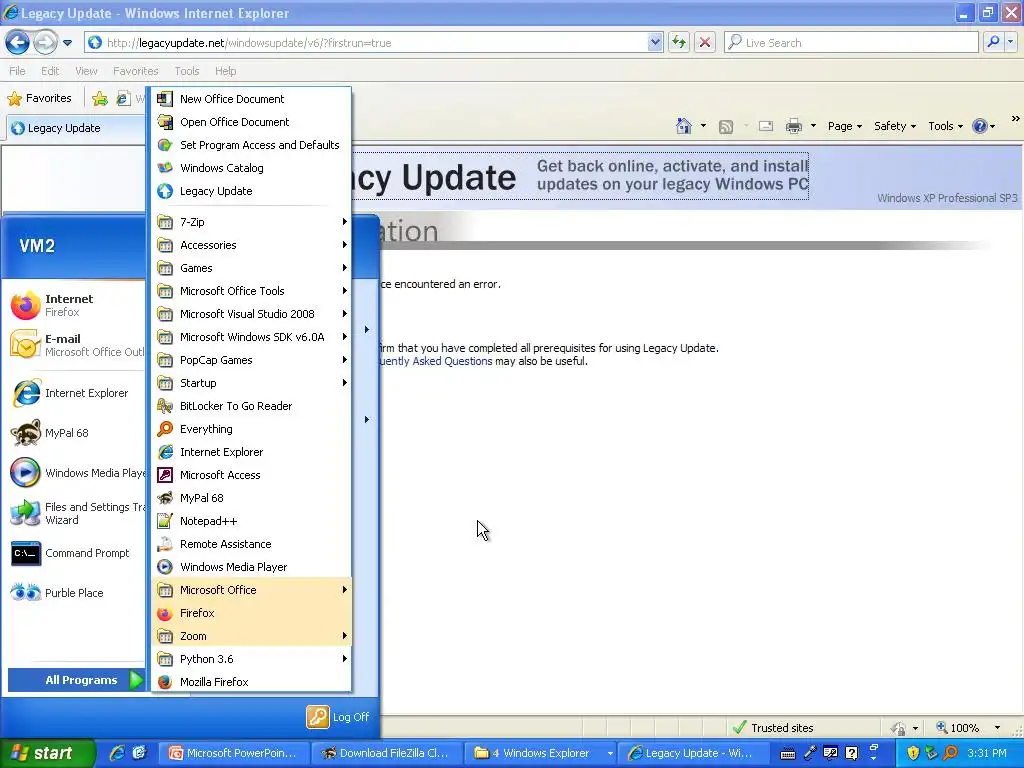Open the recent pages dropdown arrow
Screen dimensions: 1024x768
click(x=67, y=43)
